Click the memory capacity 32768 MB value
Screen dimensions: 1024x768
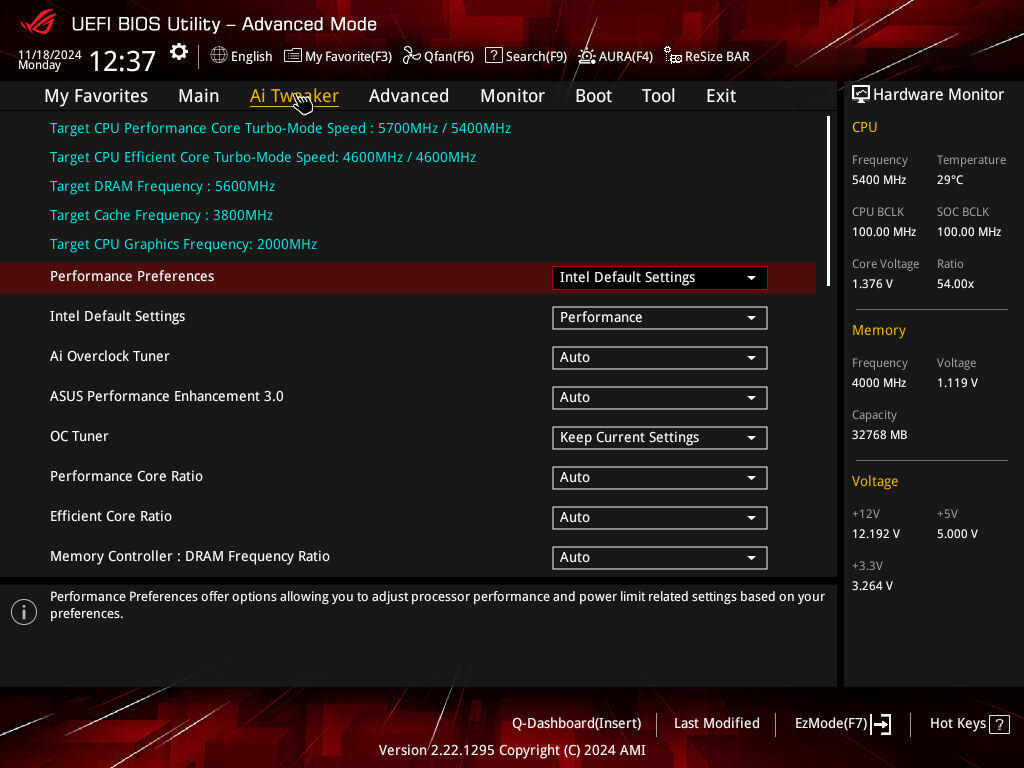point(879,435)
